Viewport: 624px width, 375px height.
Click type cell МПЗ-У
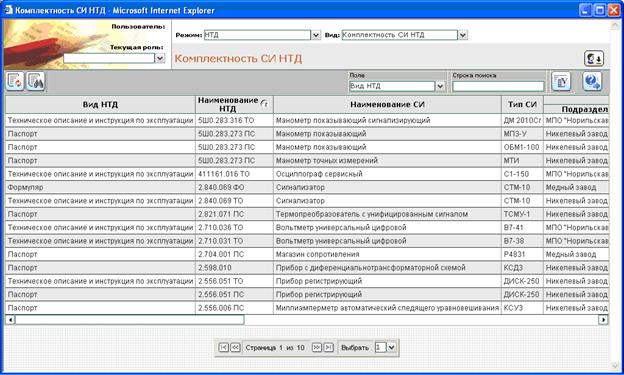click(522, 134)
